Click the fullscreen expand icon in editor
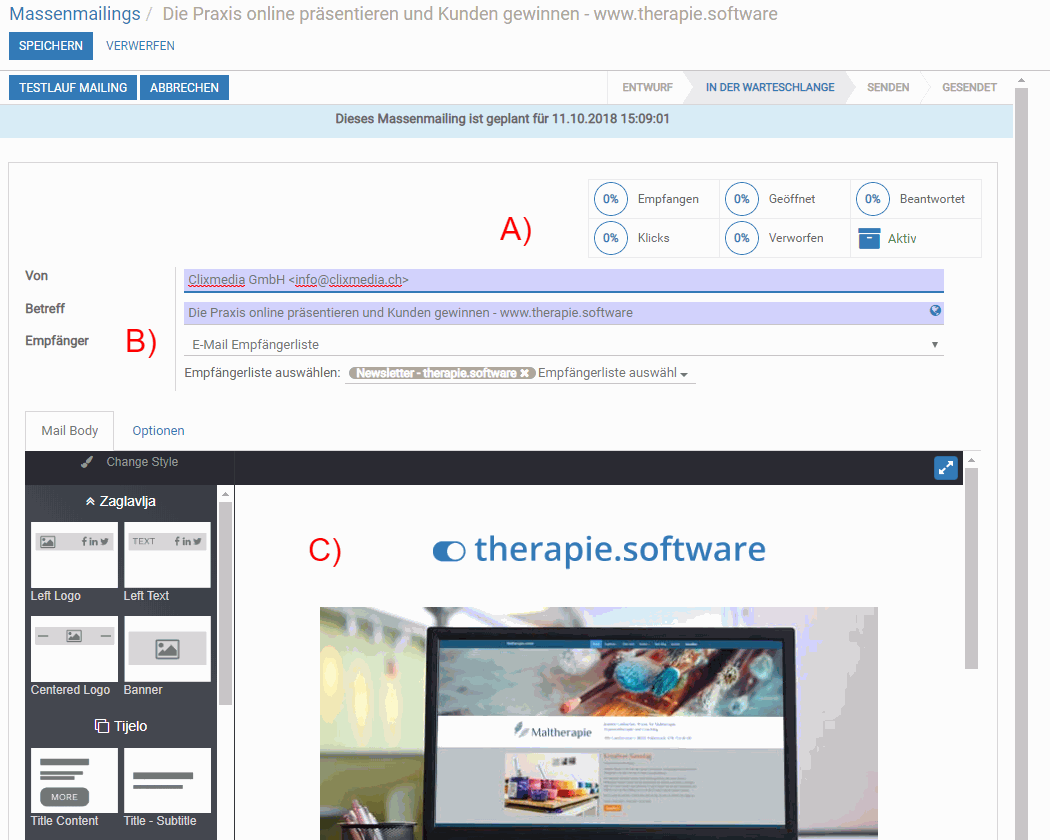Viewport: 1050px width, 840px height. coord(946,468)
